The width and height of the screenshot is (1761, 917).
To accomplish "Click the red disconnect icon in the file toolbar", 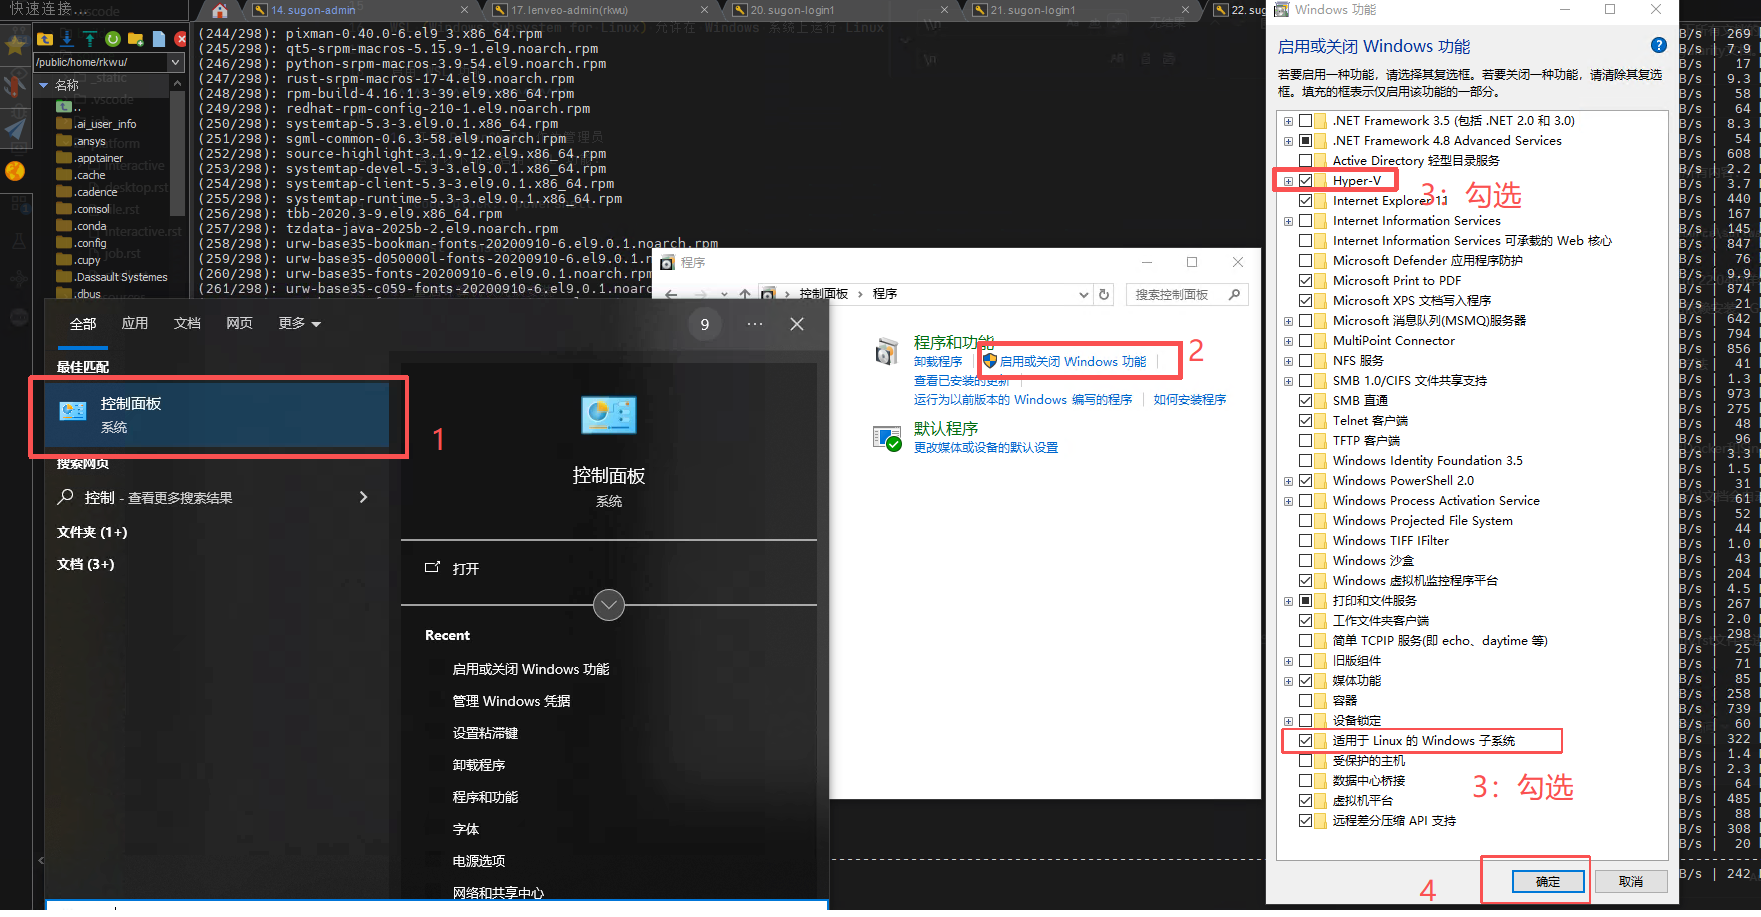I will 180,39.
